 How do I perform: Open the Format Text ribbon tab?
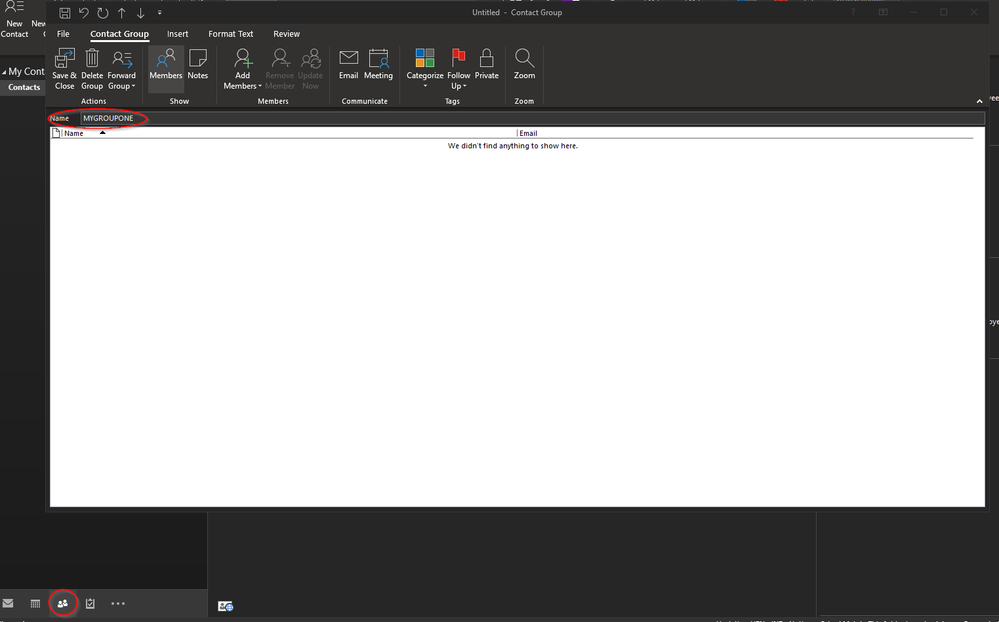click(x=230, y=33)
